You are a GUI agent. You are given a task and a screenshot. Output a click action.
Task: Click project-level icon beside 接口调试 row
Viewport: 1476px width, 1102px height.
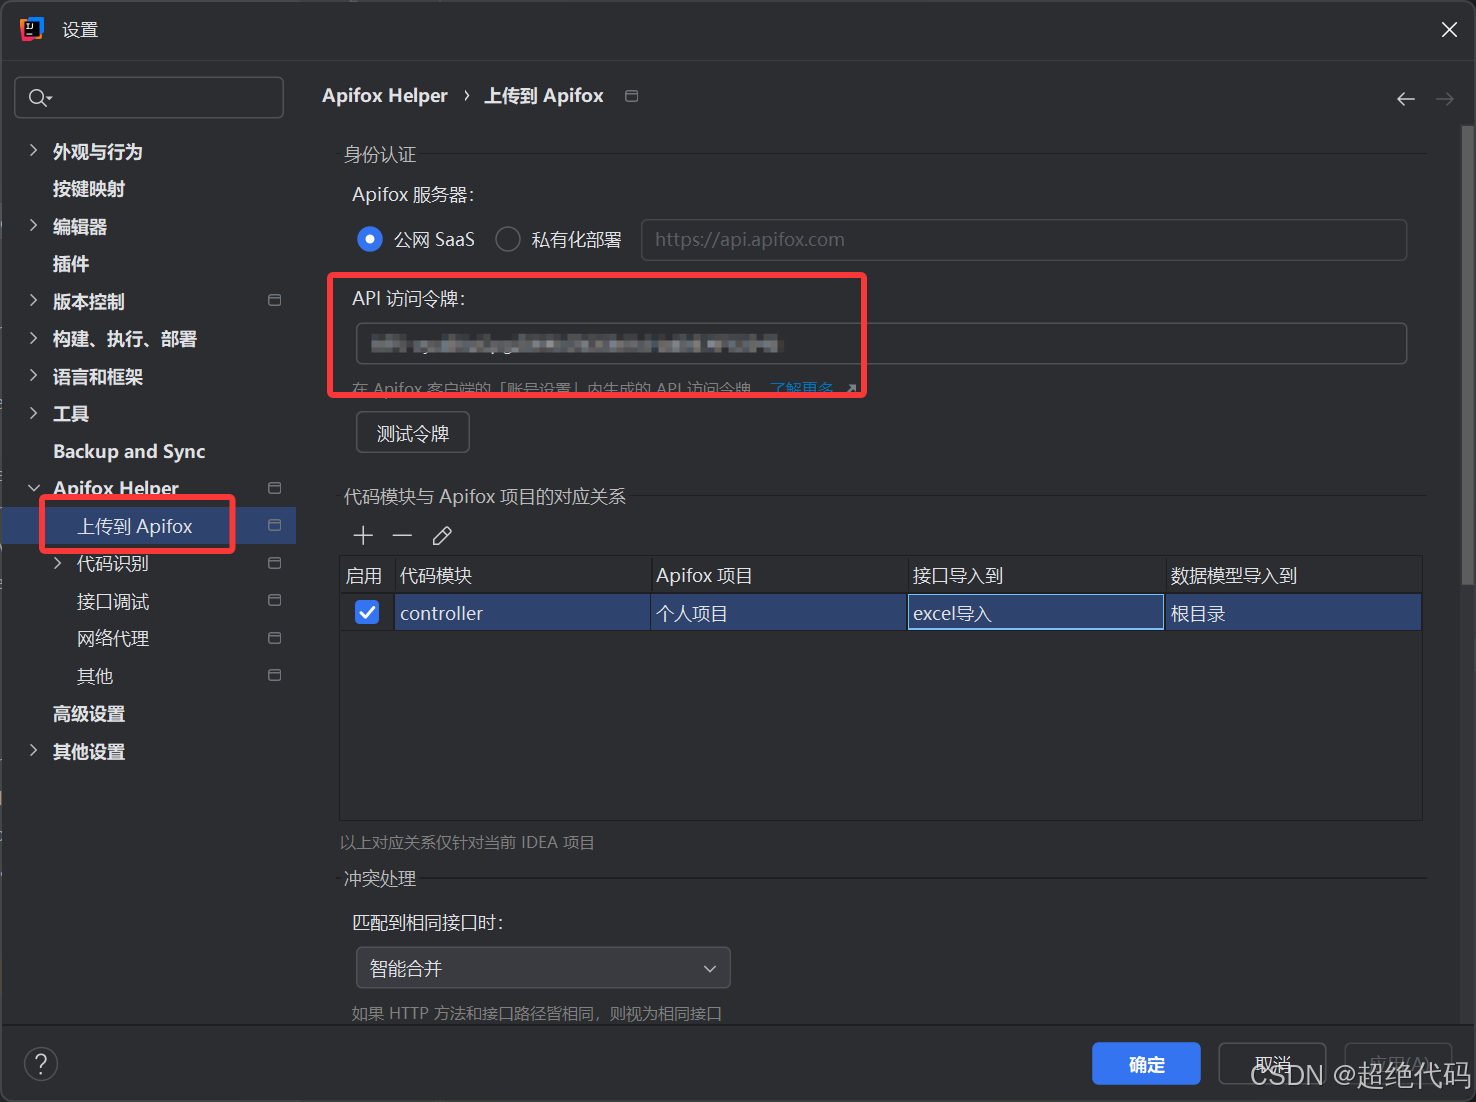coord(275,600)
